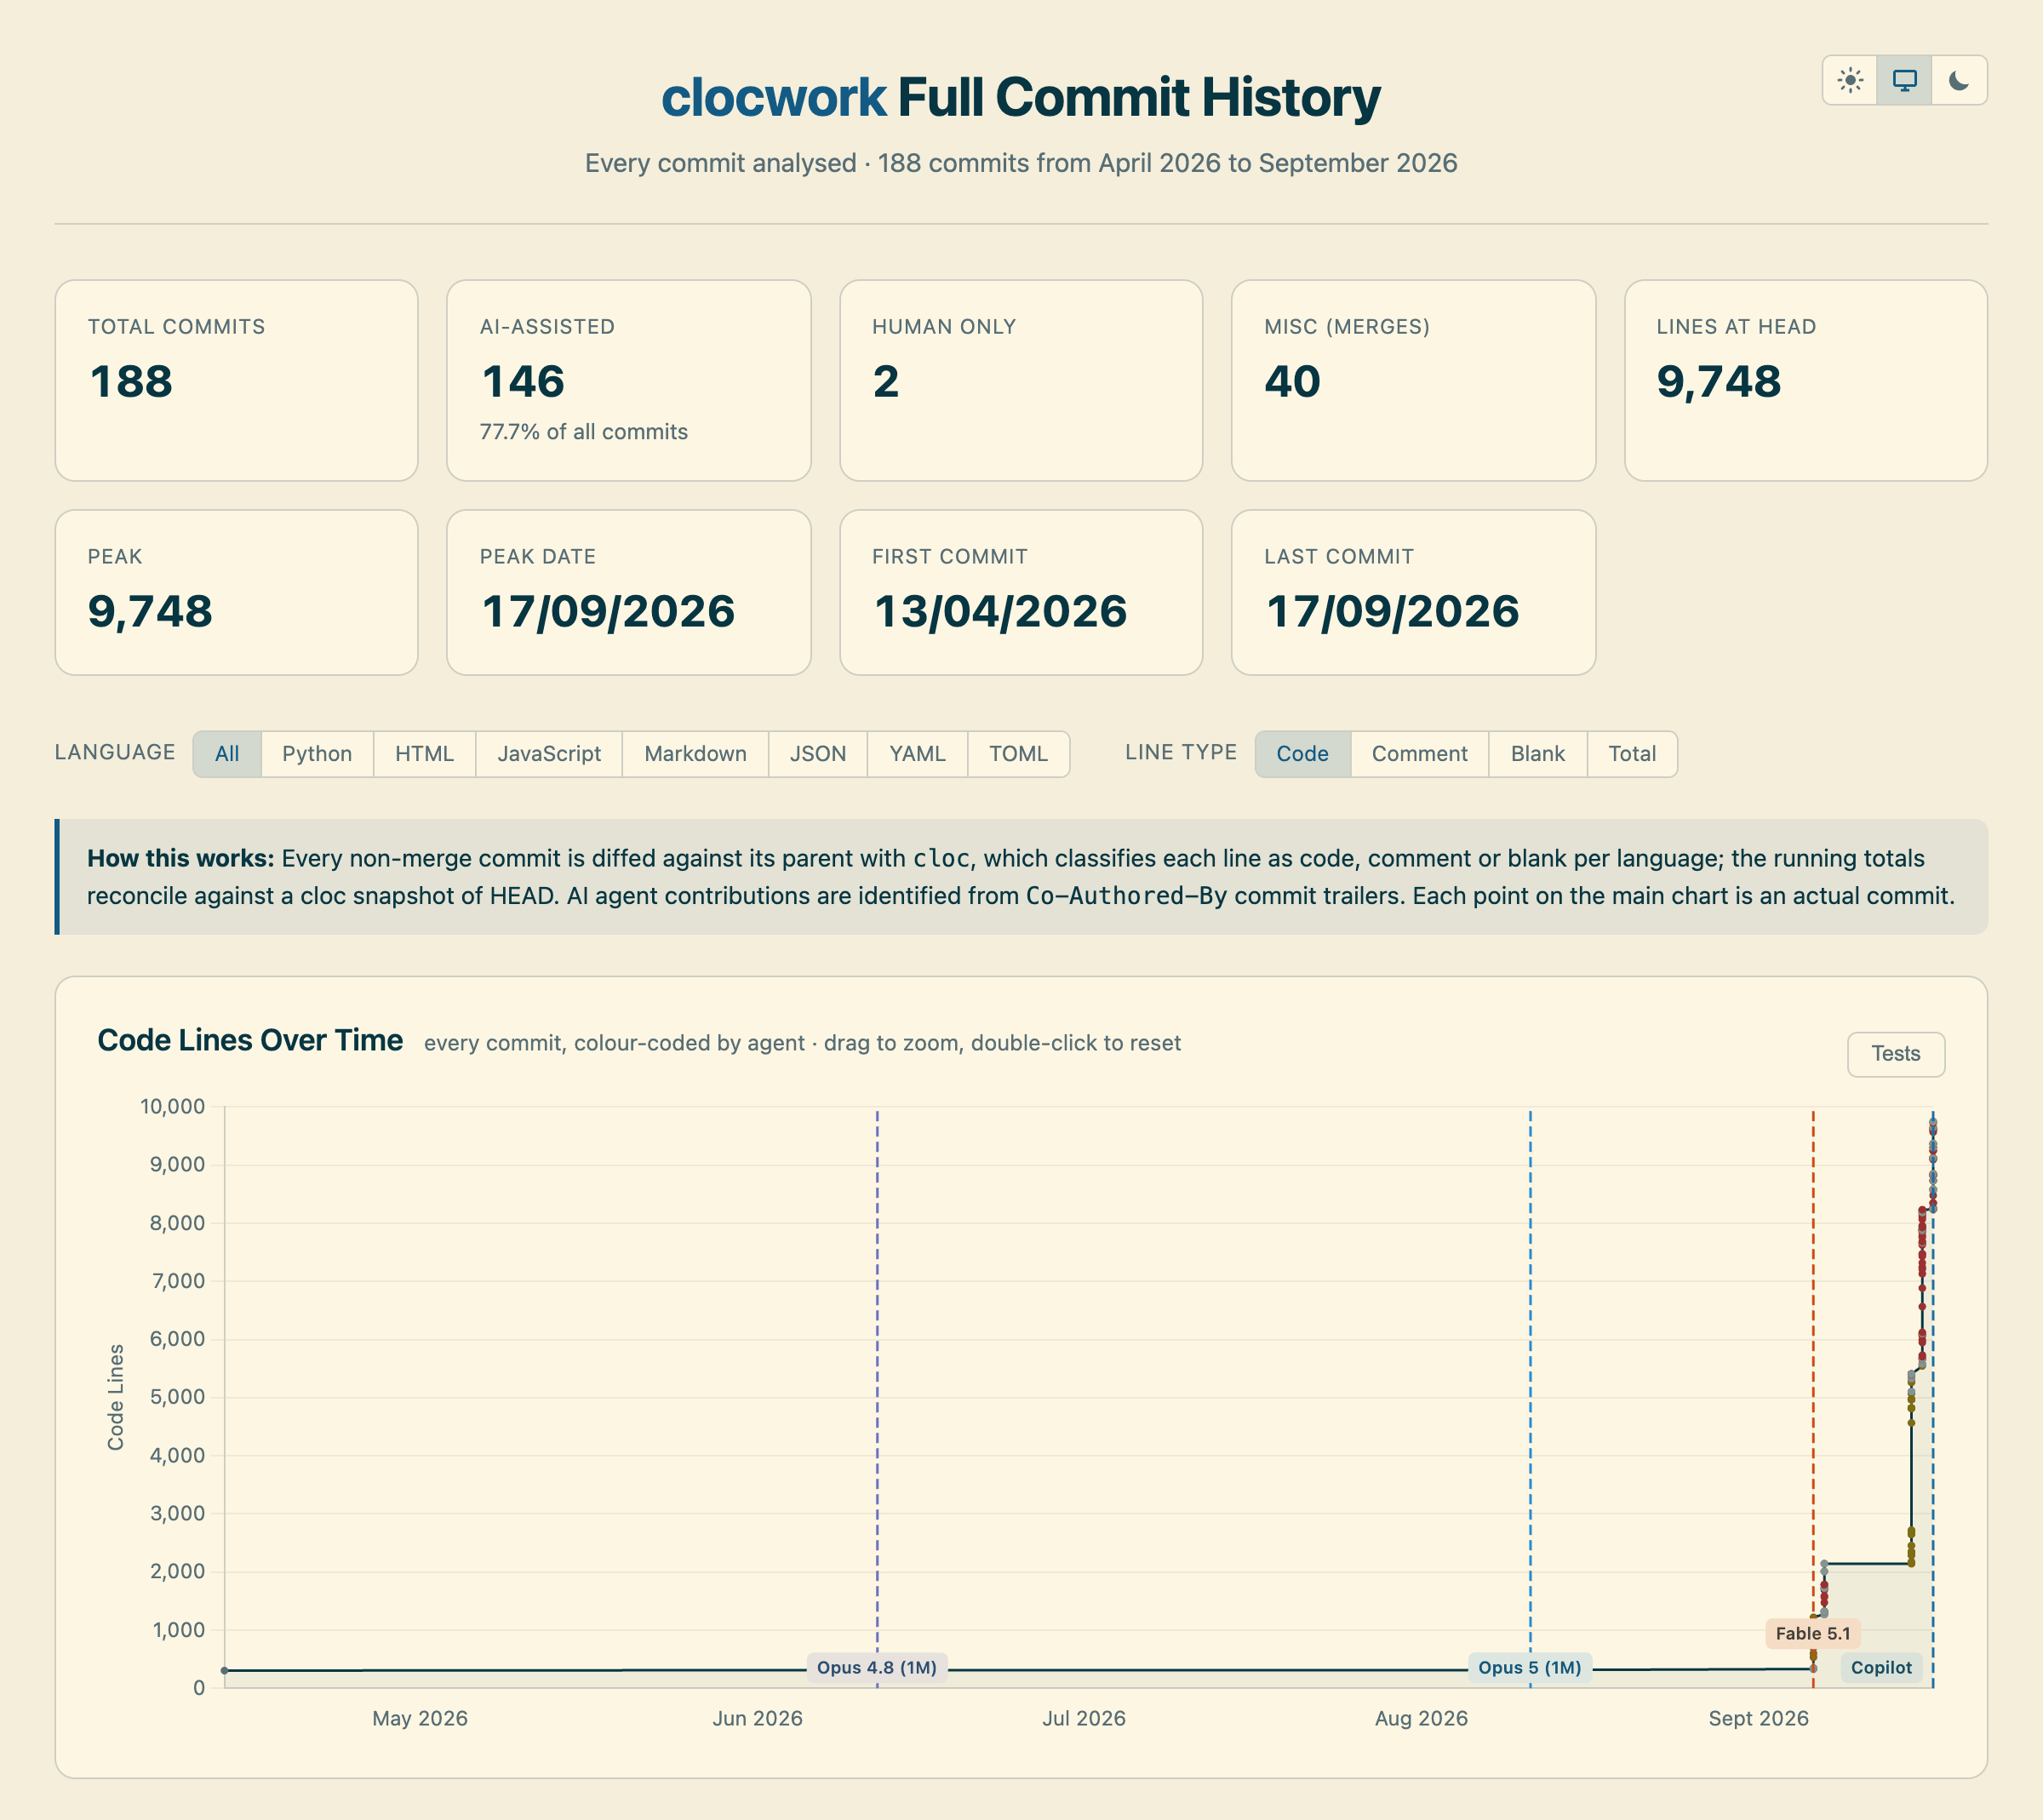This screenshot has width=2043, height=1820.
Task: Switch to light theme sun icon
Action: (1850, 80)
